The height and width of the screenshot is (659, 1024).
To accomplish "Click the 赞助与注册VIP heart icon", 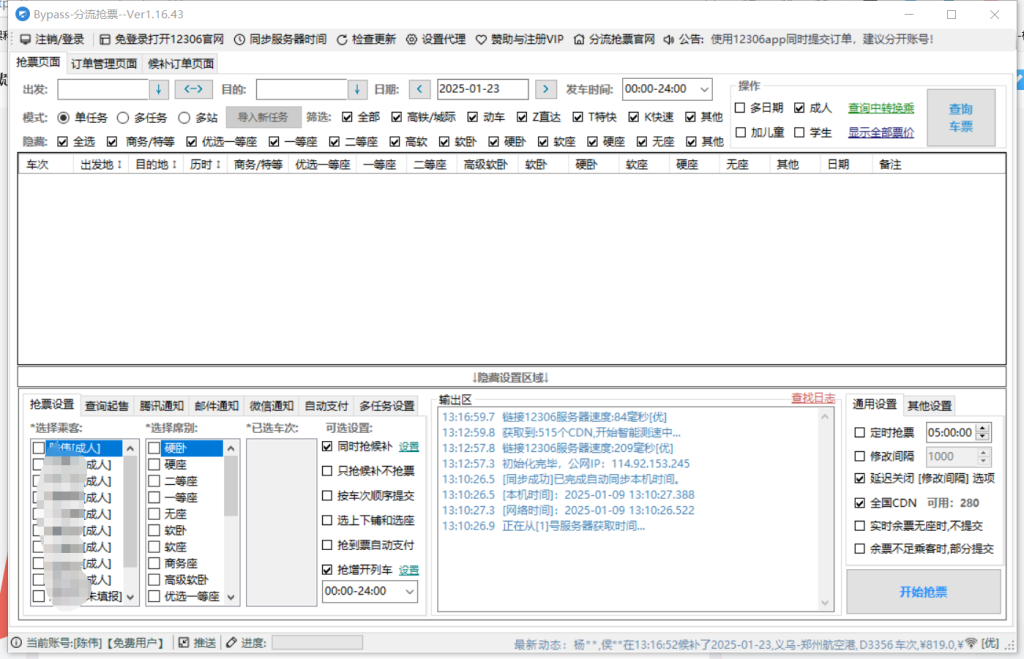I will (x=481, y=40).
